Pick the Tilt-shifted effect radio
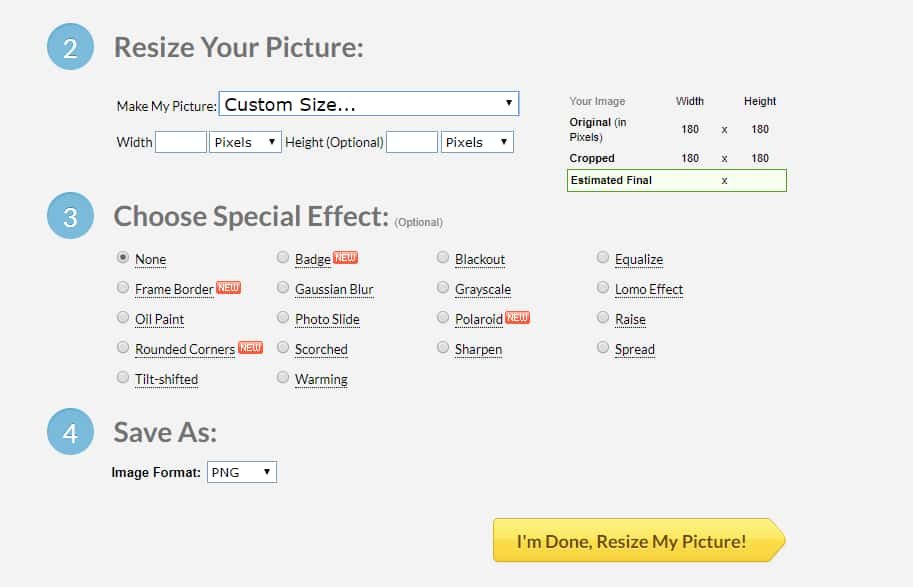Image resolution: width=913 pixels, height=587 pixels. click(x=123, y=378)
